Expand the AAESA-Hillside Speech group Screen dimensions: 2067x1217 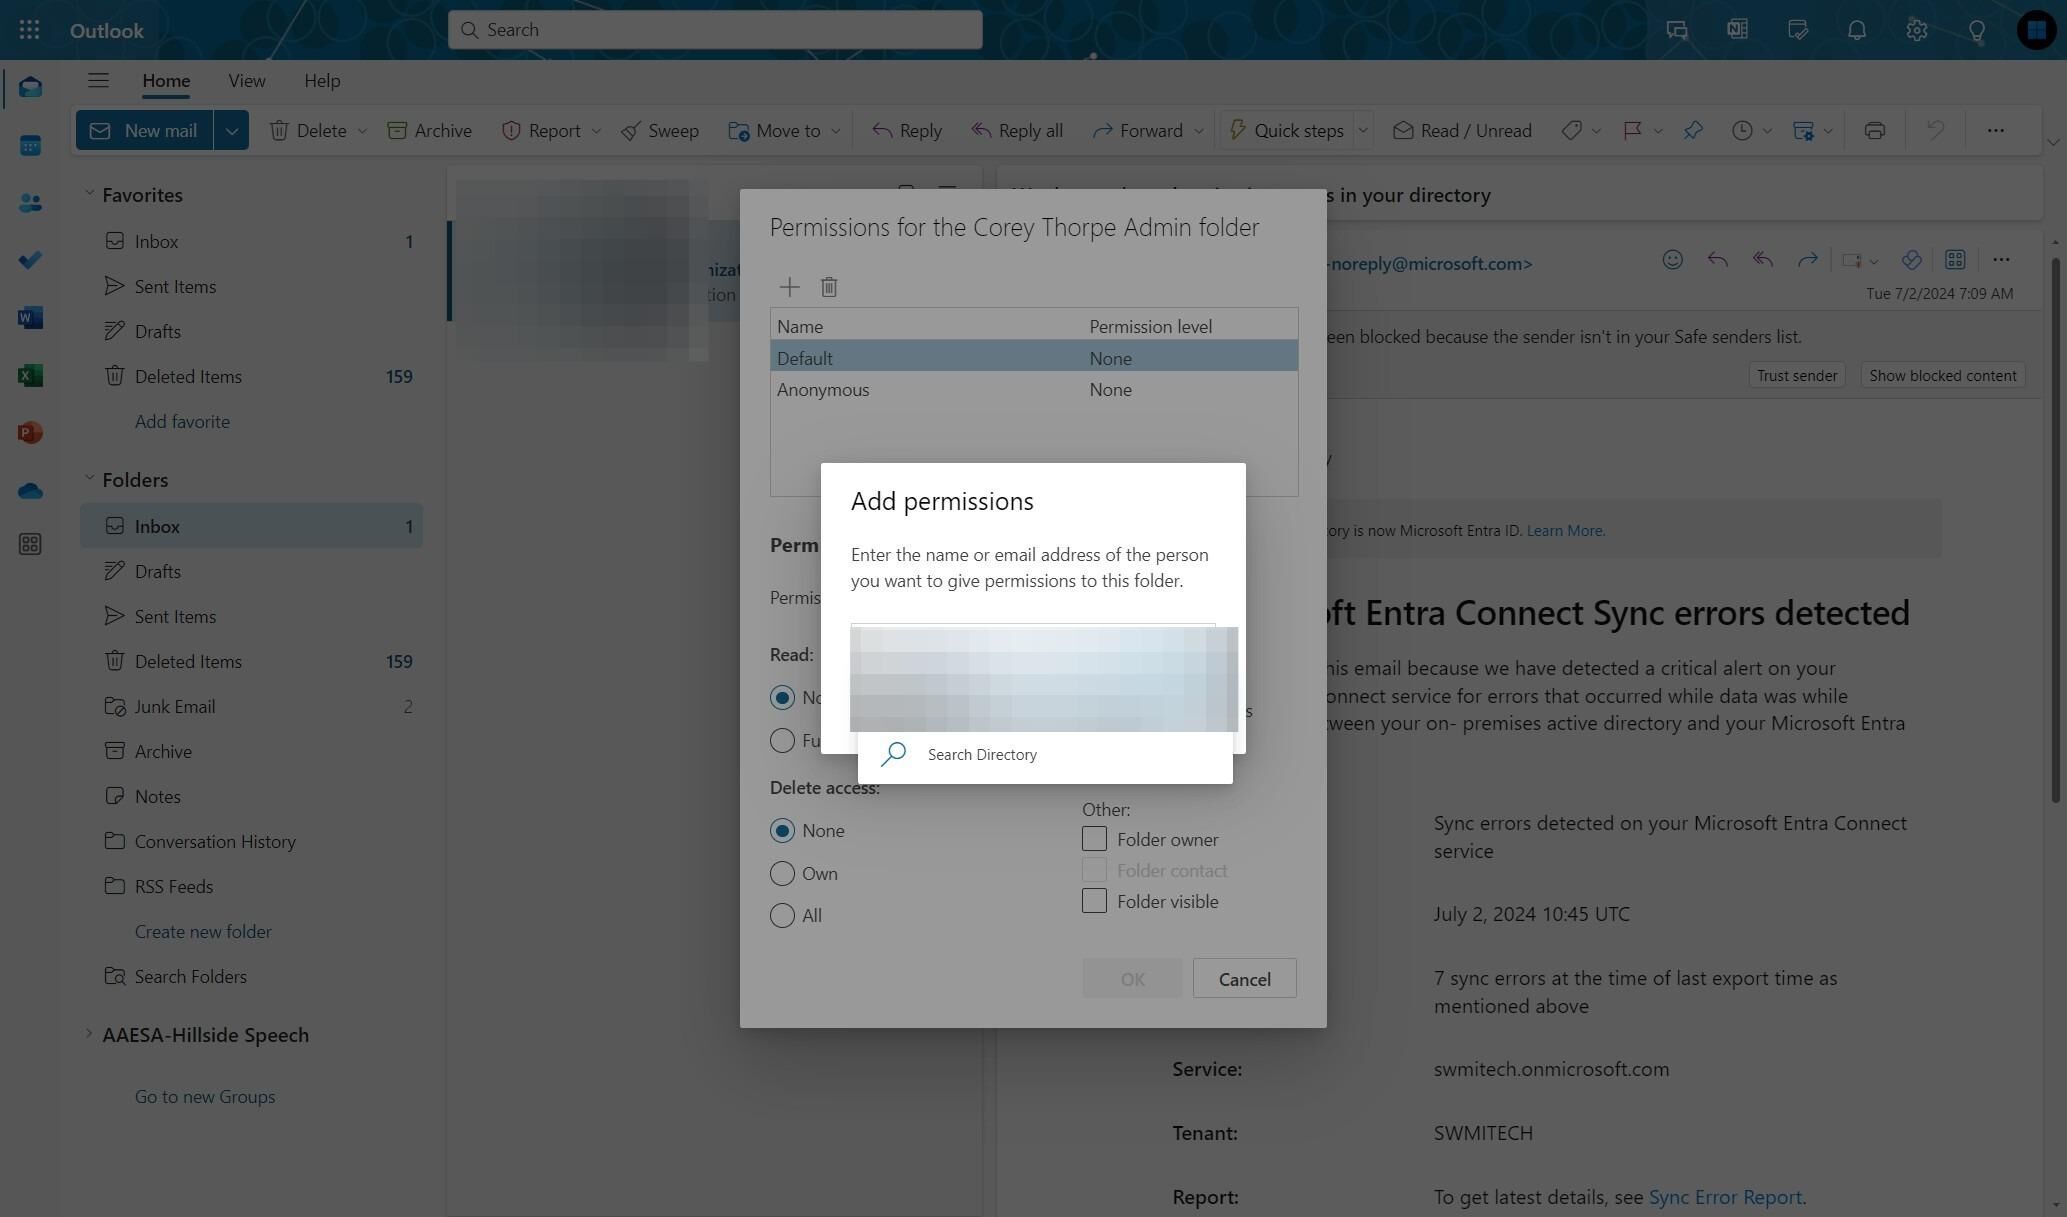pyautogui.click(x=88, y=1035)
